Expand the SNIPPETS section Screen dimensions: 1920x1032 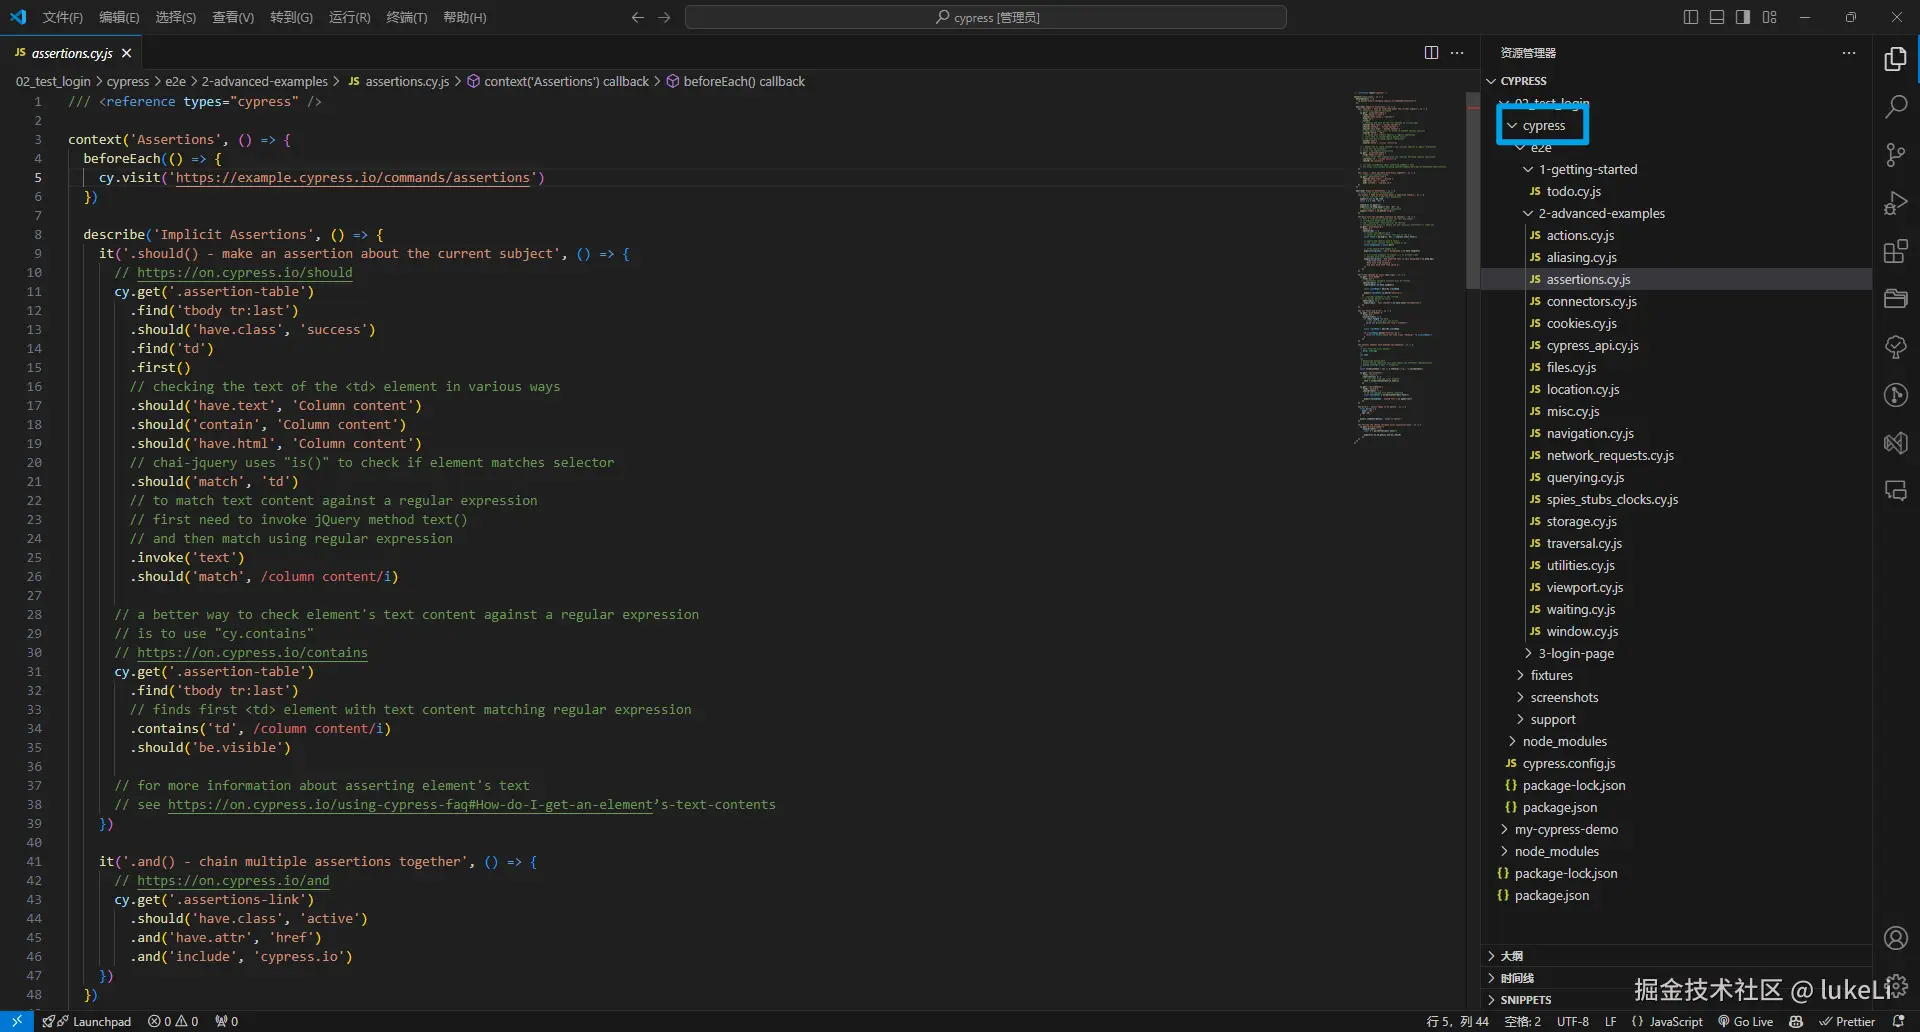click(1525, 999)
